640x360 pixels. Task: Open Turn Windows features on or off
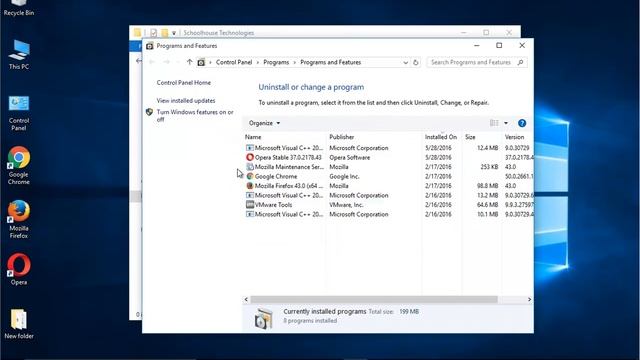[x=195, y=116]
